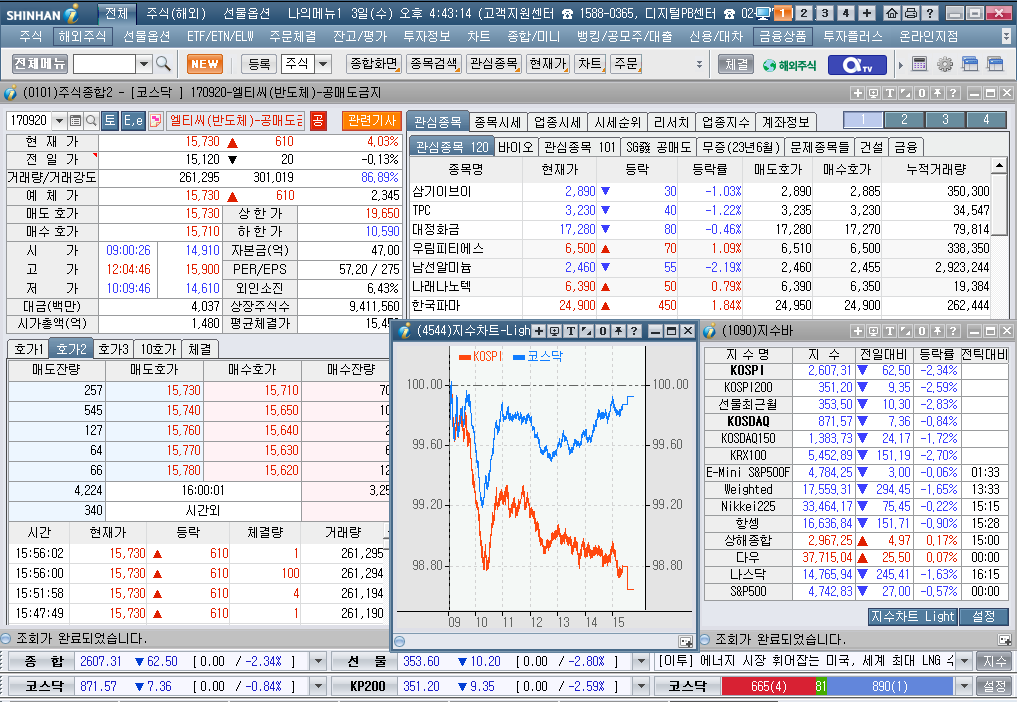
Task: Click the watchlist scrollbar up arrow
Action: pos(999,167)
